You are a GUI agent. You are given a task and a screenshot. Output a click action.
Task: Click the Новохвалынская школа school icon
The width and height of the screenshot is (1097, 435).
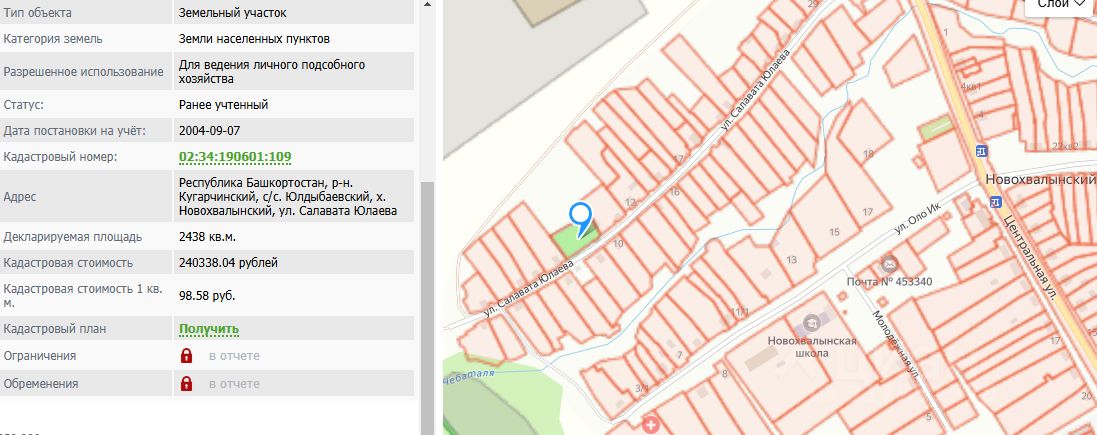tap(812, 322)
